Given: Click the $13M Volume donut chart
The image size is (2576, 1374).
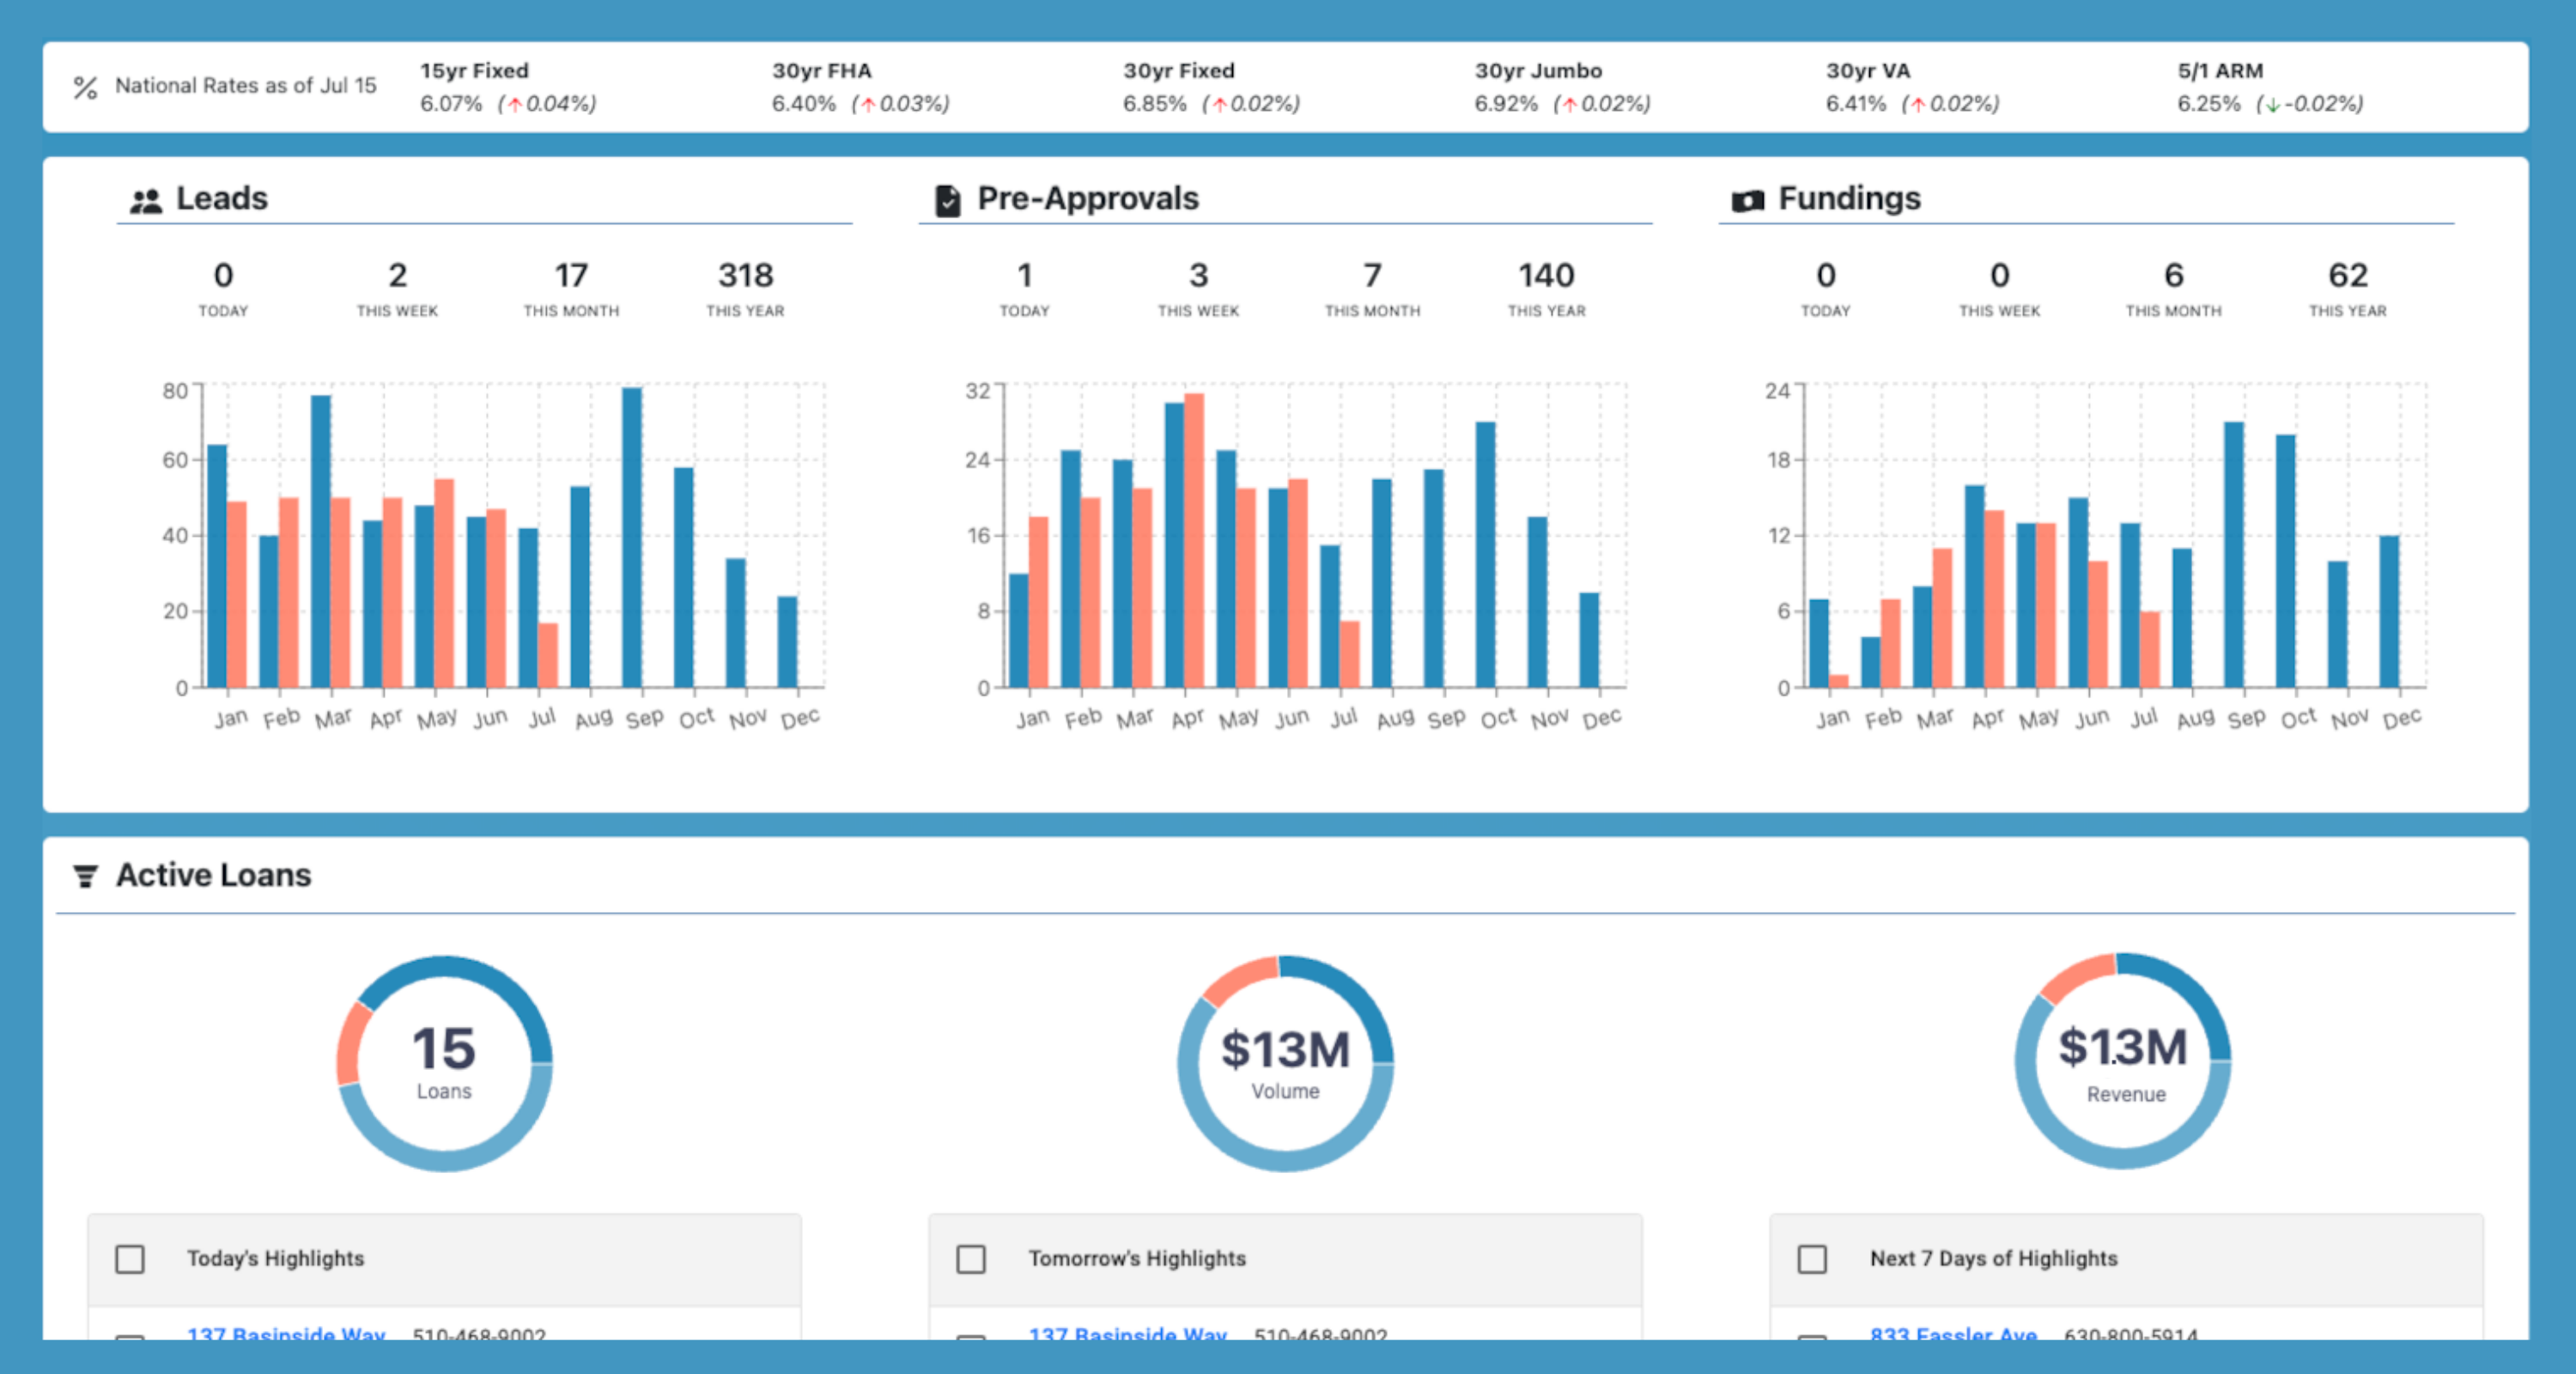Looking at the screenshot, I should tap(1285, 1062).
